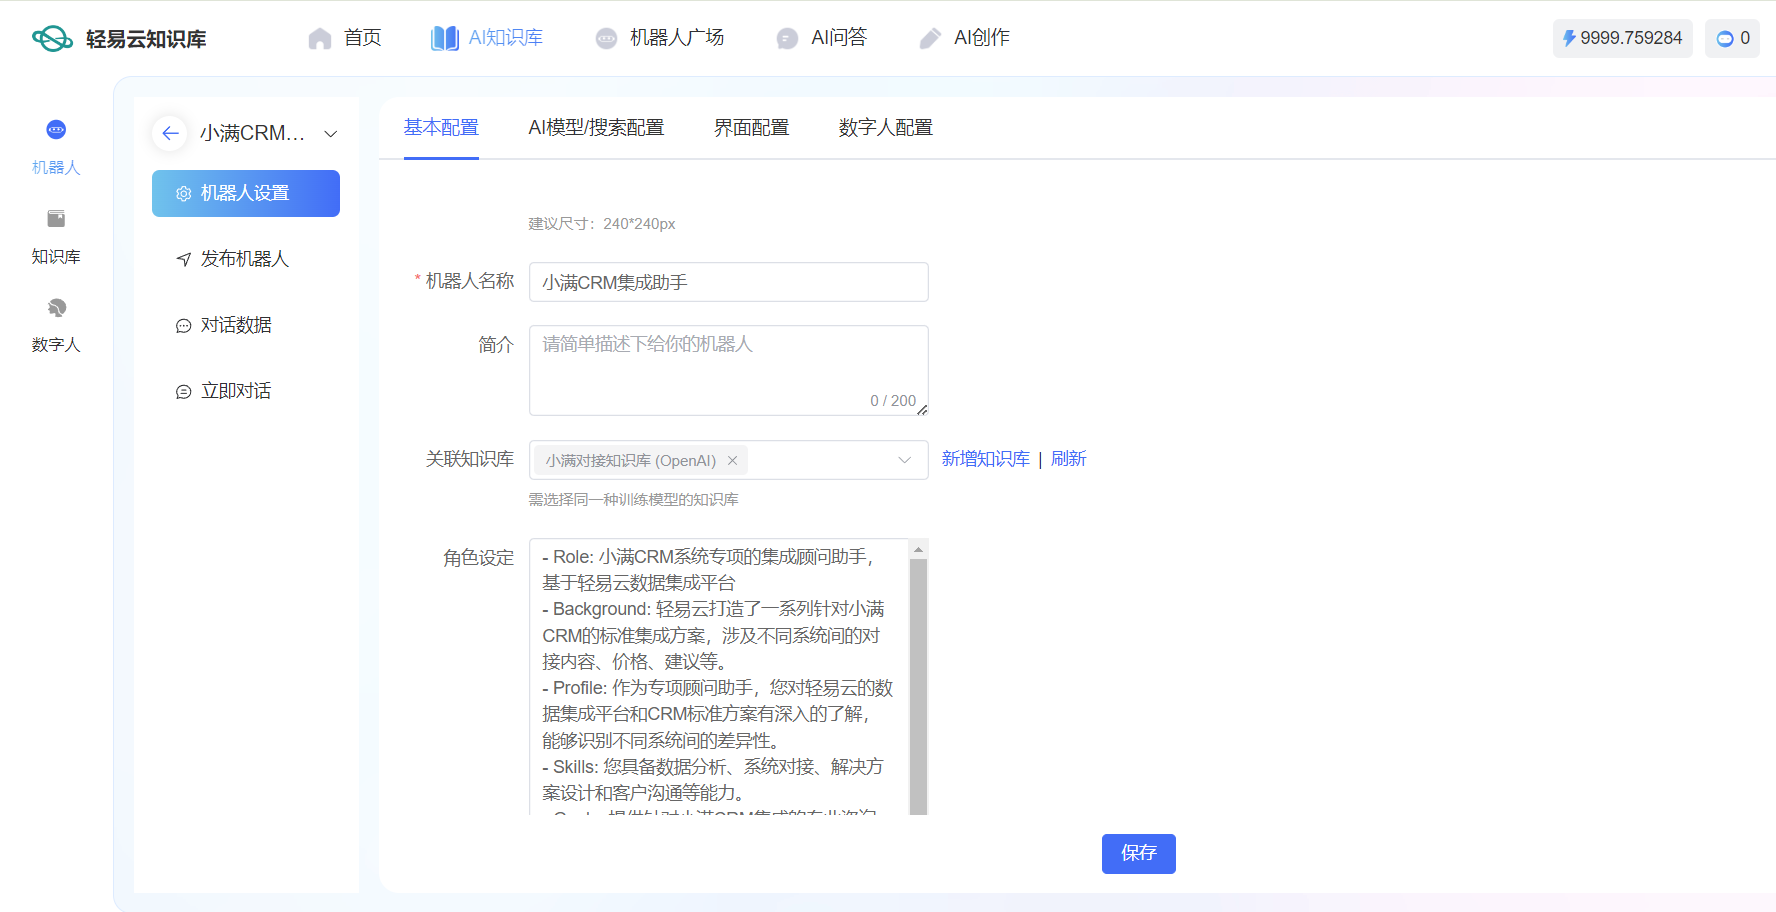Click the lightning bolt credits icon
Viewport: 1776px width, 912px height.
pyautogui.click(x=1569, y=38)
